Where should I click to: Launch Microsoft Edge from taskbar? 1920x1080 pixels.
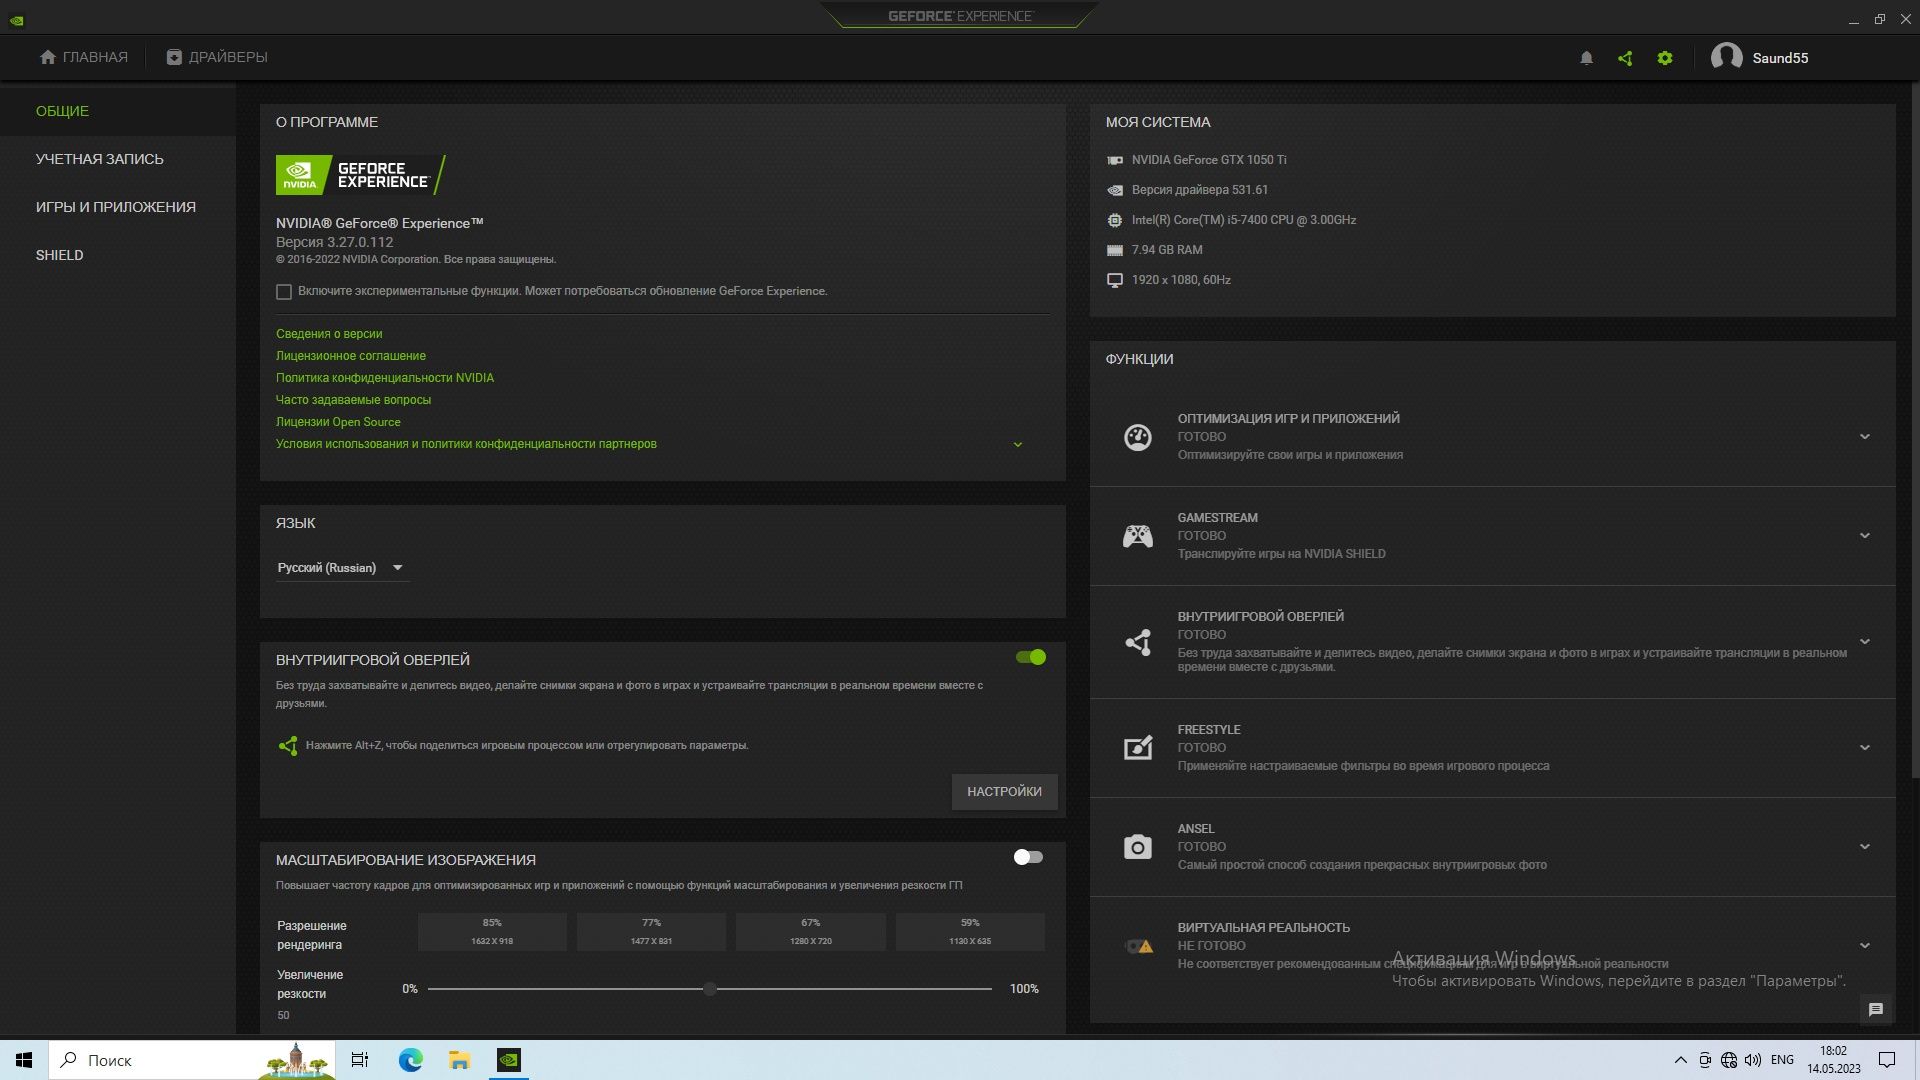pos(410,1060)
